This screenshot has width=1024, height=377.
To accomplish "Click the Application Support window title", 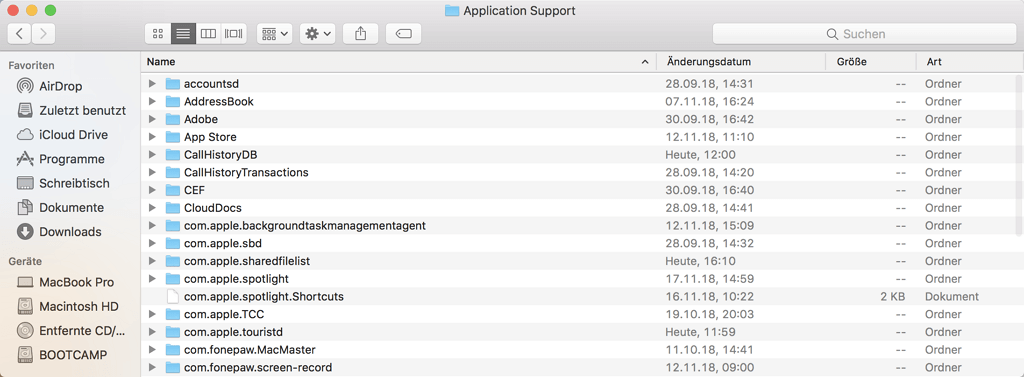I will (519, 10).
